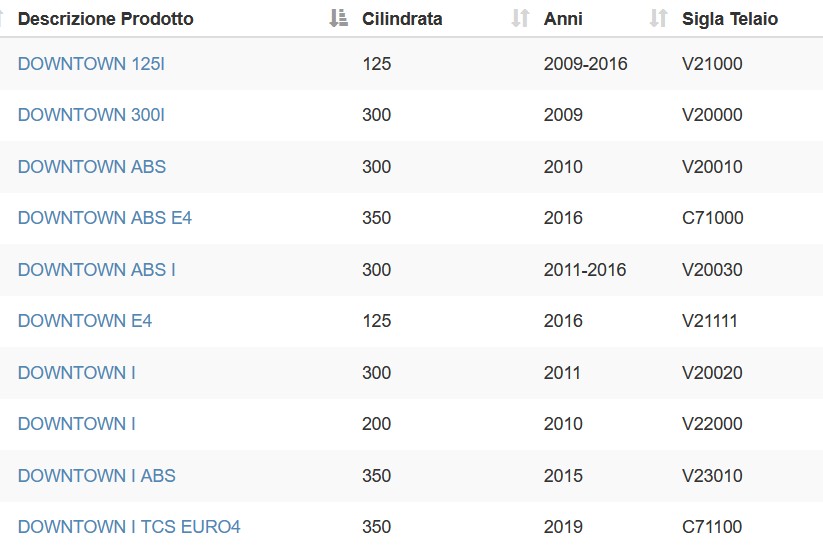Viewport: 823px width, 546px height.
Task: Open the DOWNTOWN I ABS link
Action: pyautogui.click(x=97, y=475)
